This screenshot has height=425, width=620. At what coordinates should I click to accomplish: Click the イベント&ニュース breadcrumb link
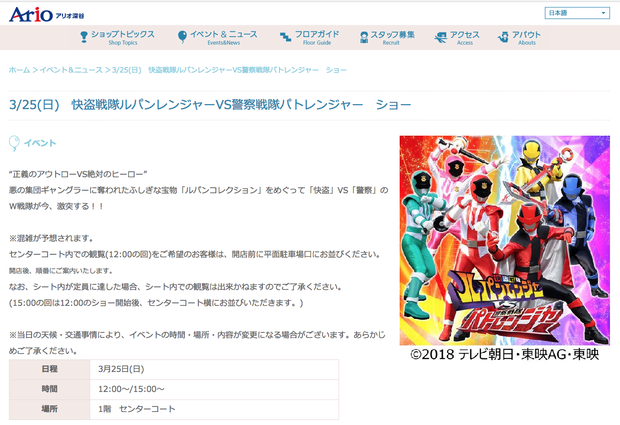pos(71,70)
